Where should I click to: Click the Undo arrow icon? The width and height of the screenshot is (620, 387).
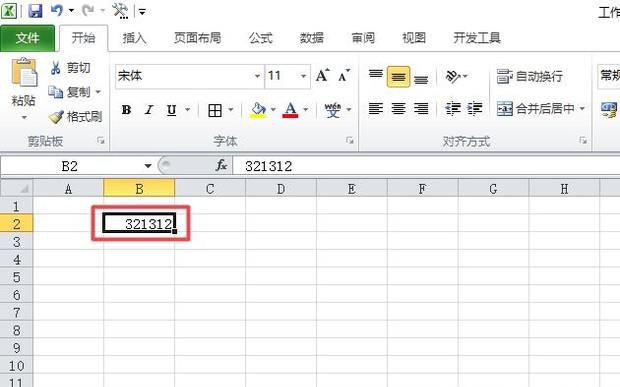(x=57, y=11)
